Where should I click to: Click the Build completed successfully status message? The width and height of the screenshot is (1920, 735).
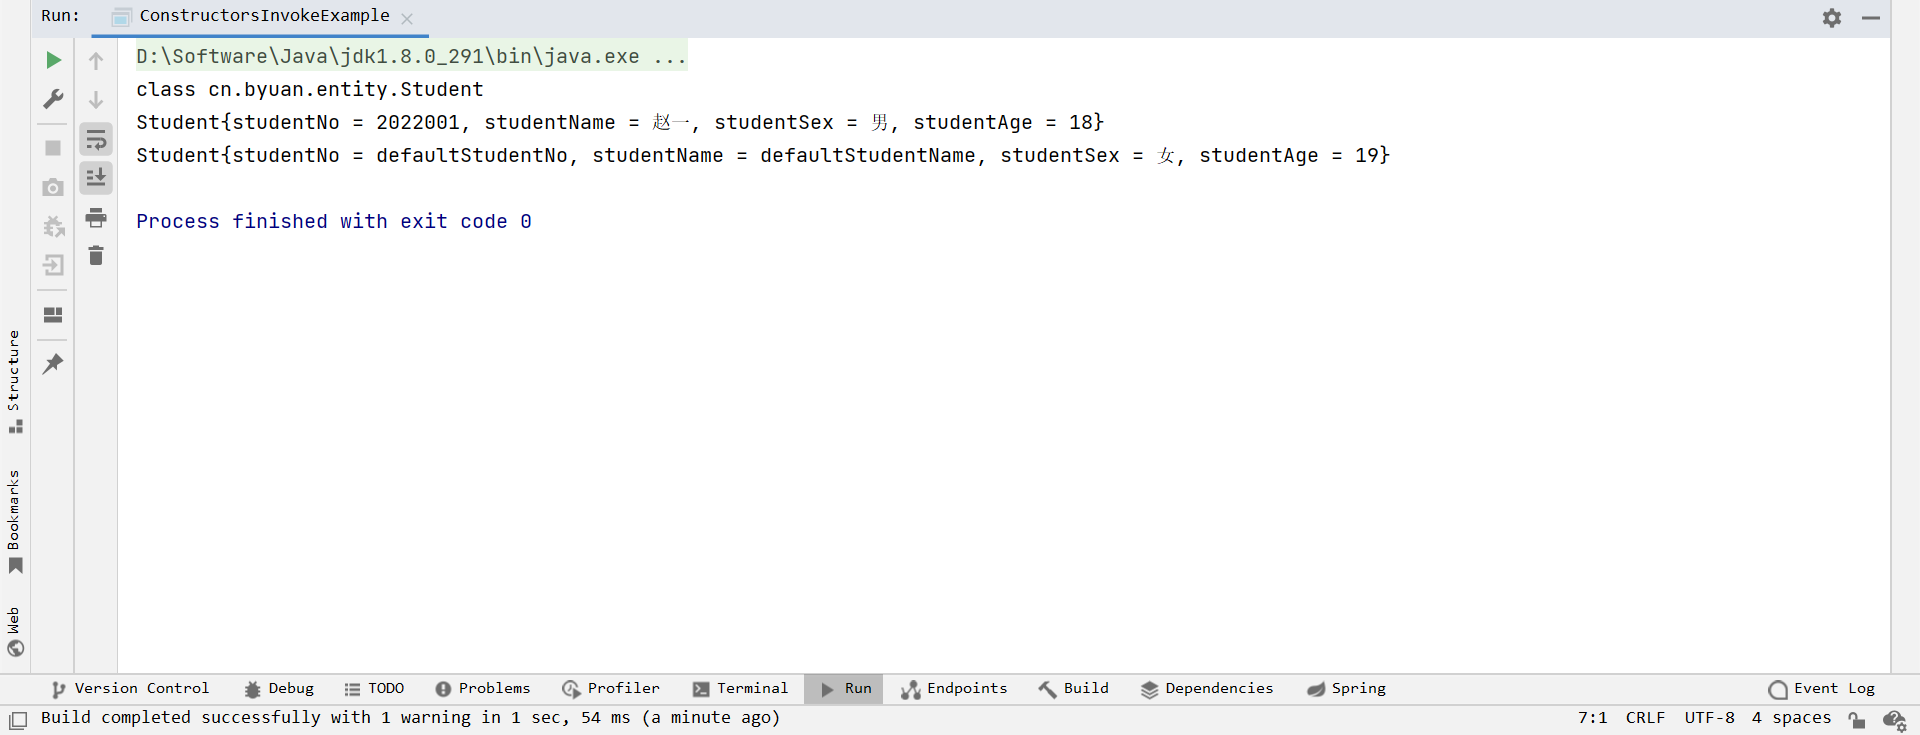[410, 718]
